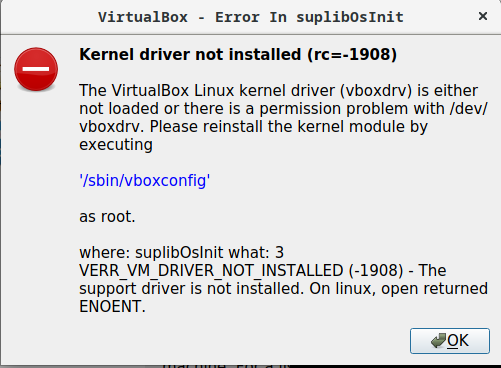
Task: Click 'where: suplibOsInit what: 3' line
Action: (x=181, y=252)
